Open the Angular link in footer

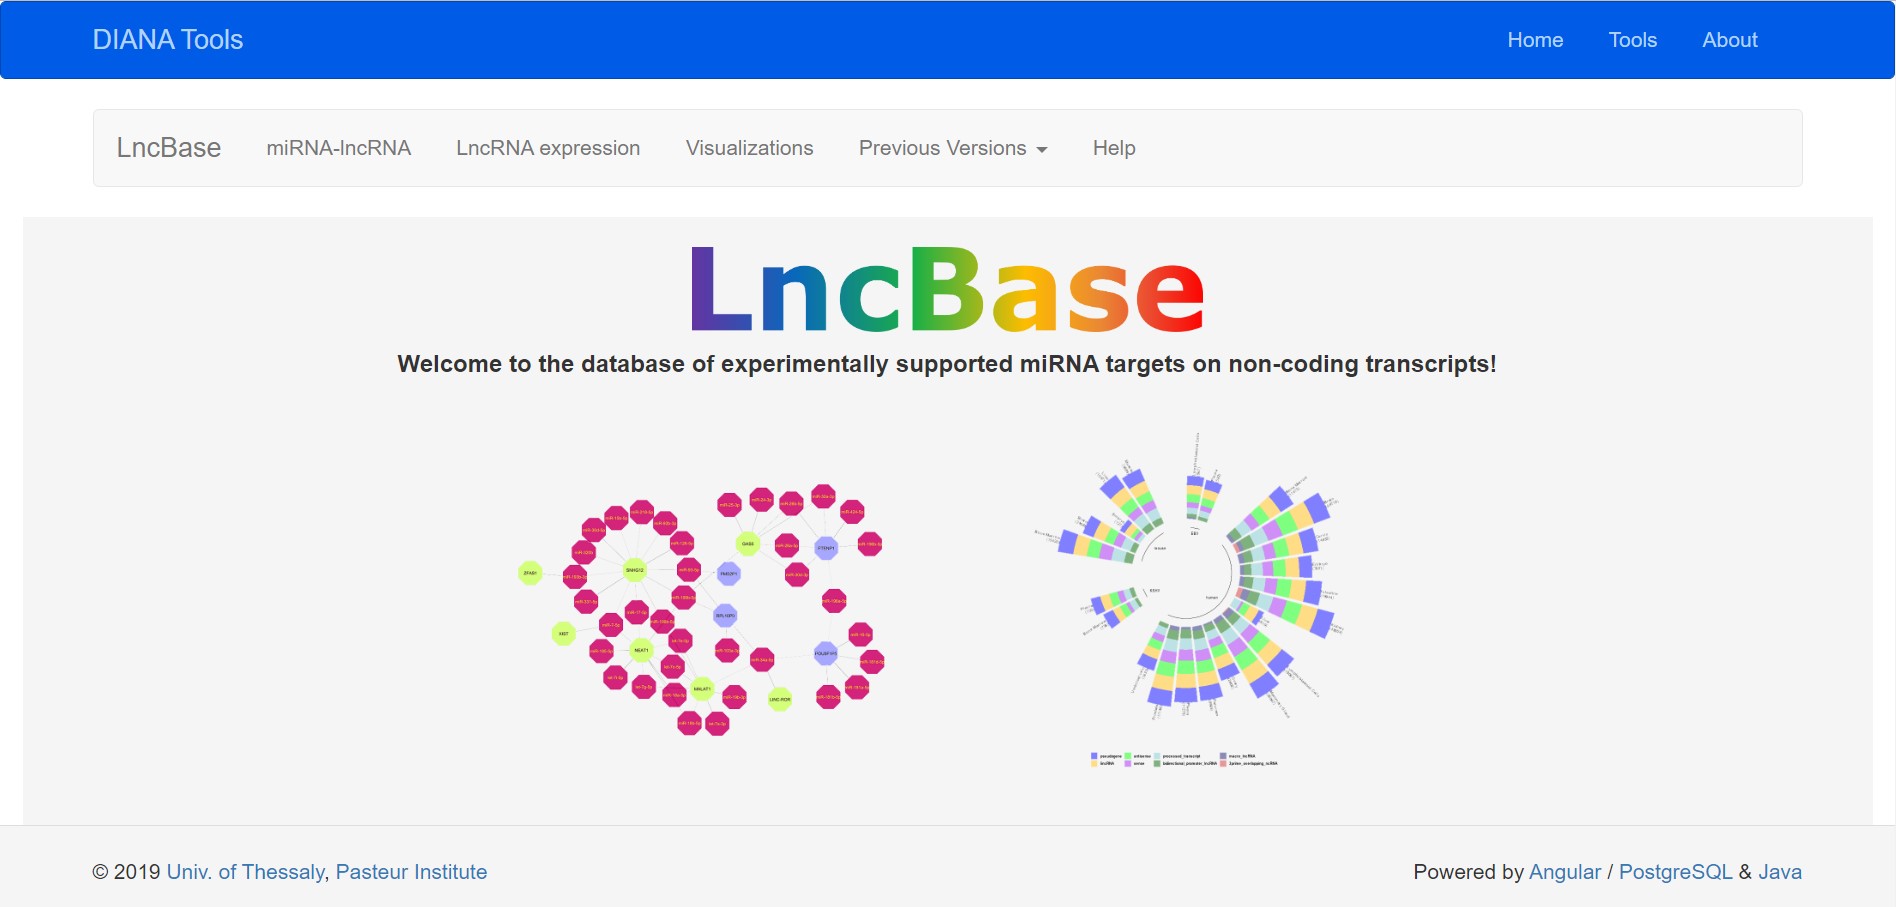click(1565, 872)
